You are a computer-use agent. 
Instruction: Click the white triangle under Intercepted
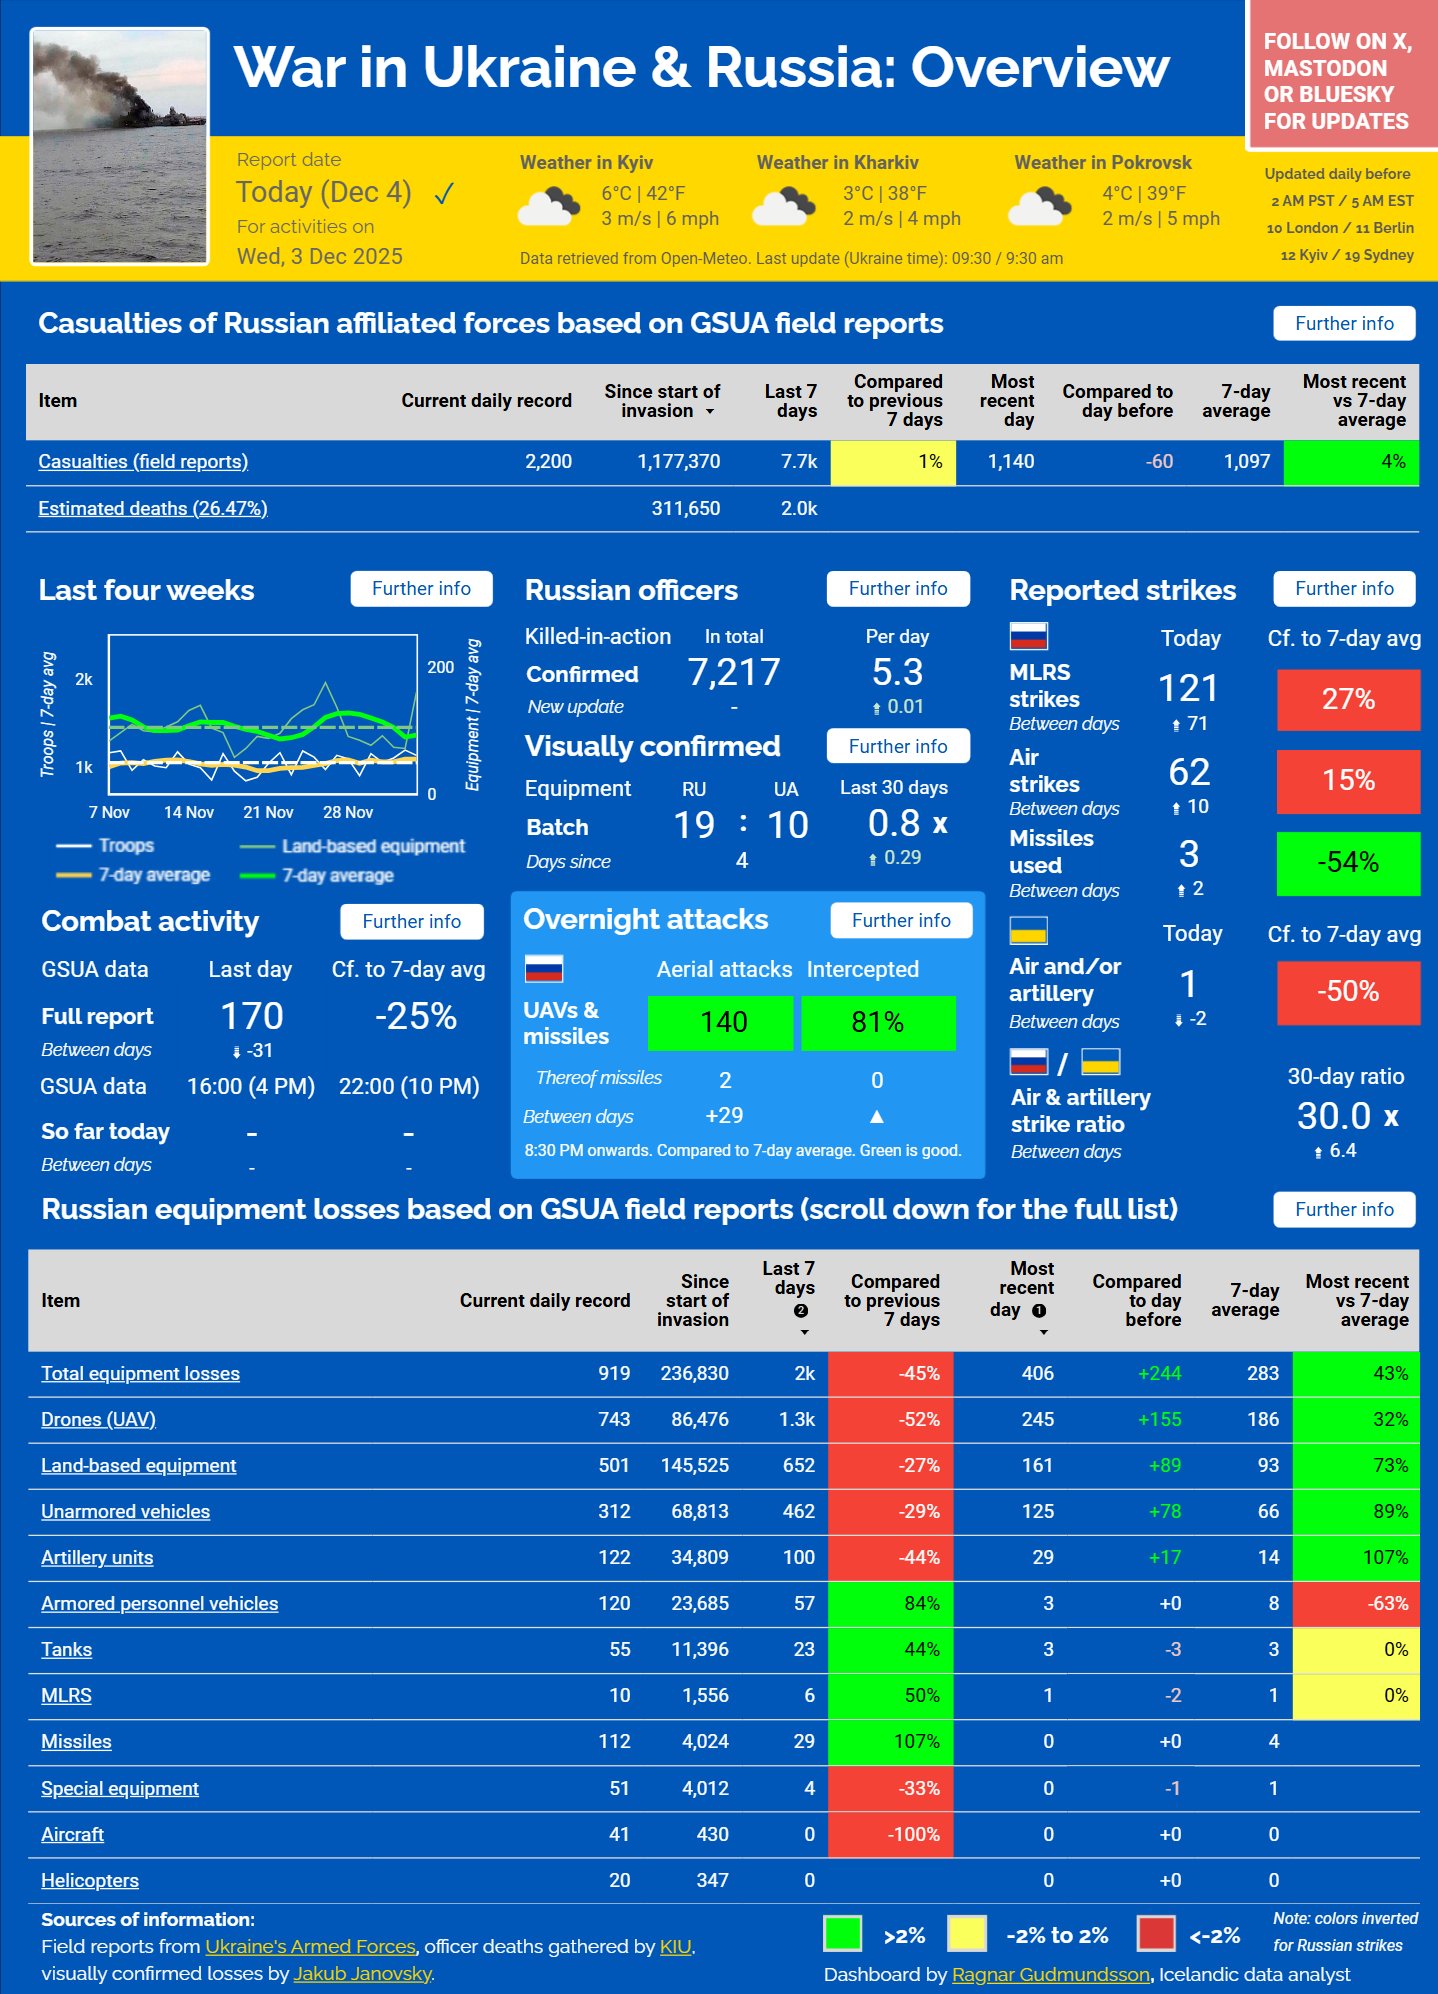877,1116
